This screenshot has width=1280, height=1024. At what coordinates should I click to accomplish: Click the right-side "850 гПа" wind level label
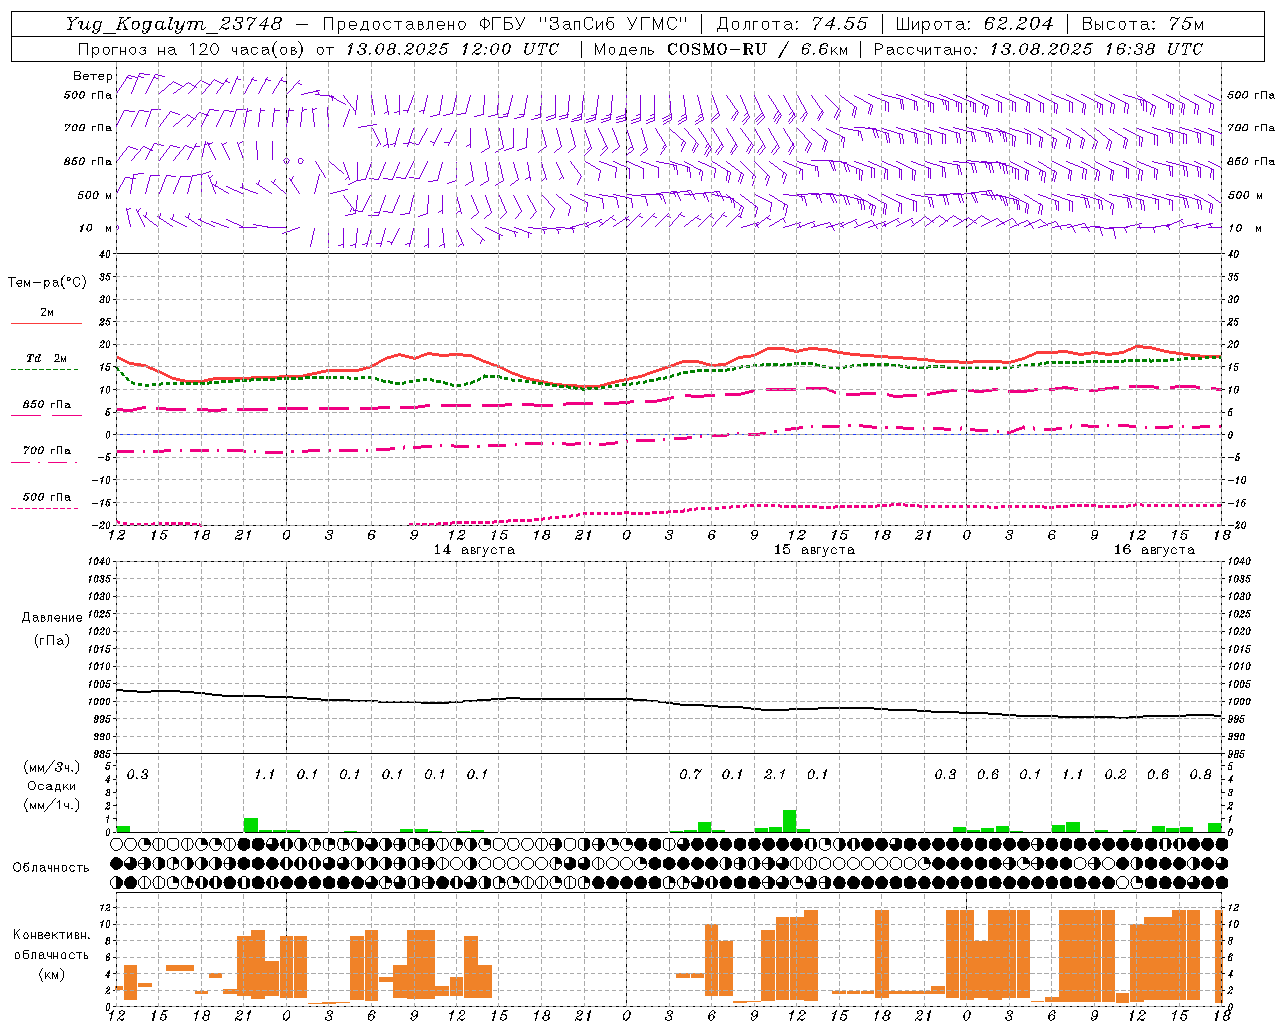tap(1251, 161)
